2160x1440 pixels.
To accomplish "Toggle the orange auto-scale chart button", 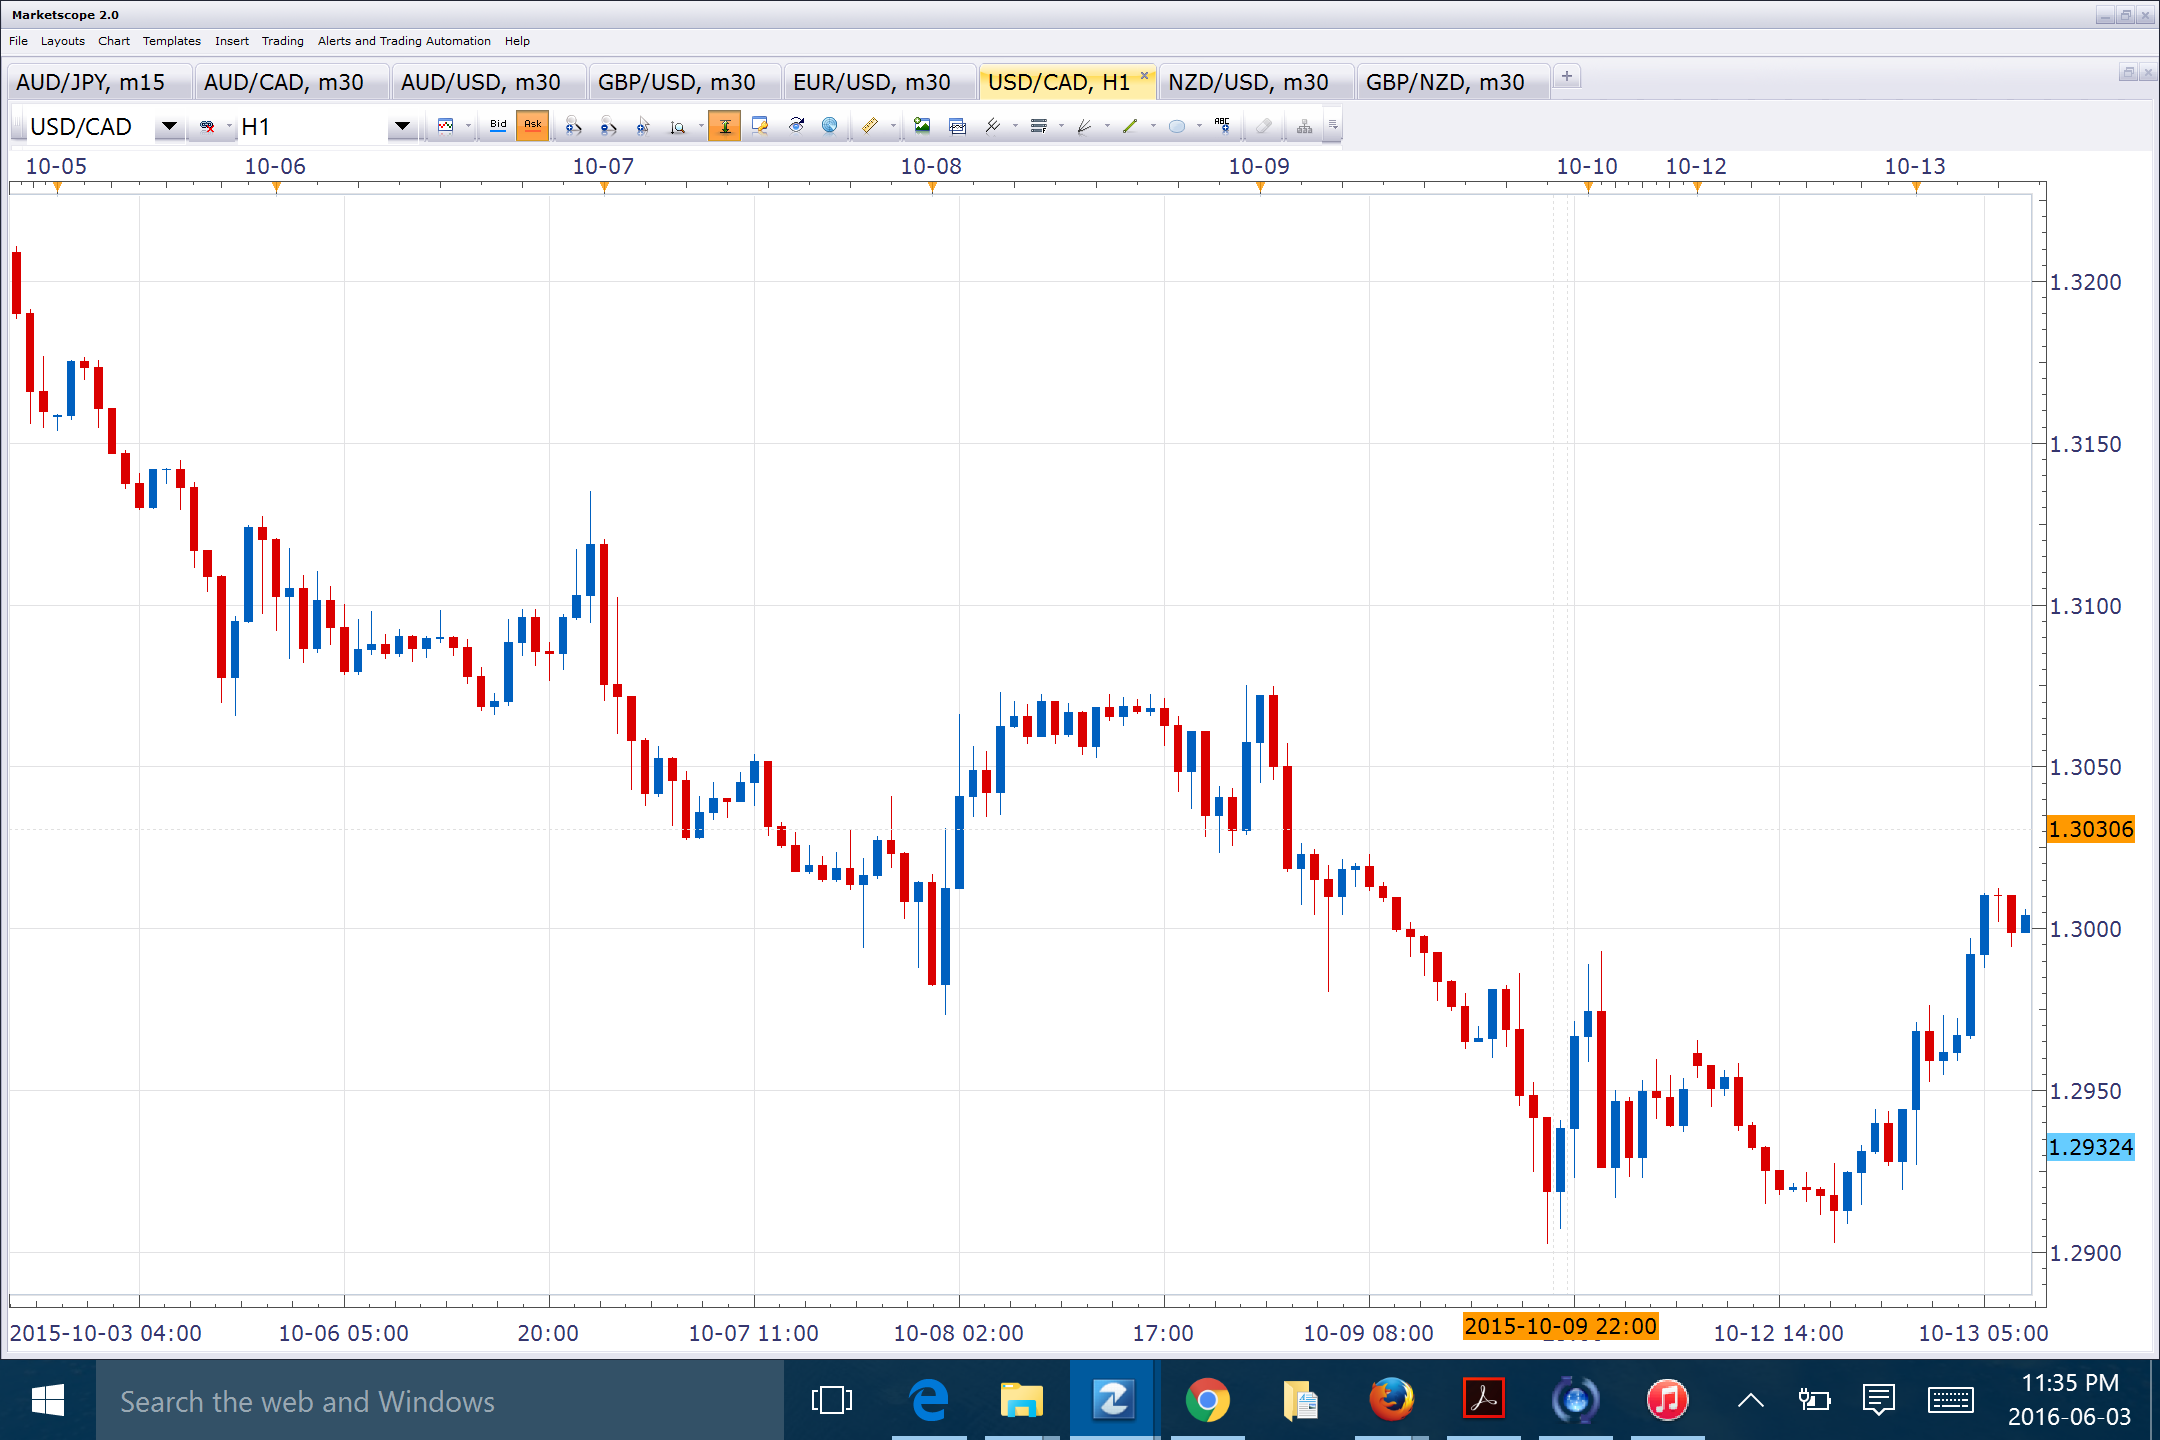I will click(x=724, y=126).
